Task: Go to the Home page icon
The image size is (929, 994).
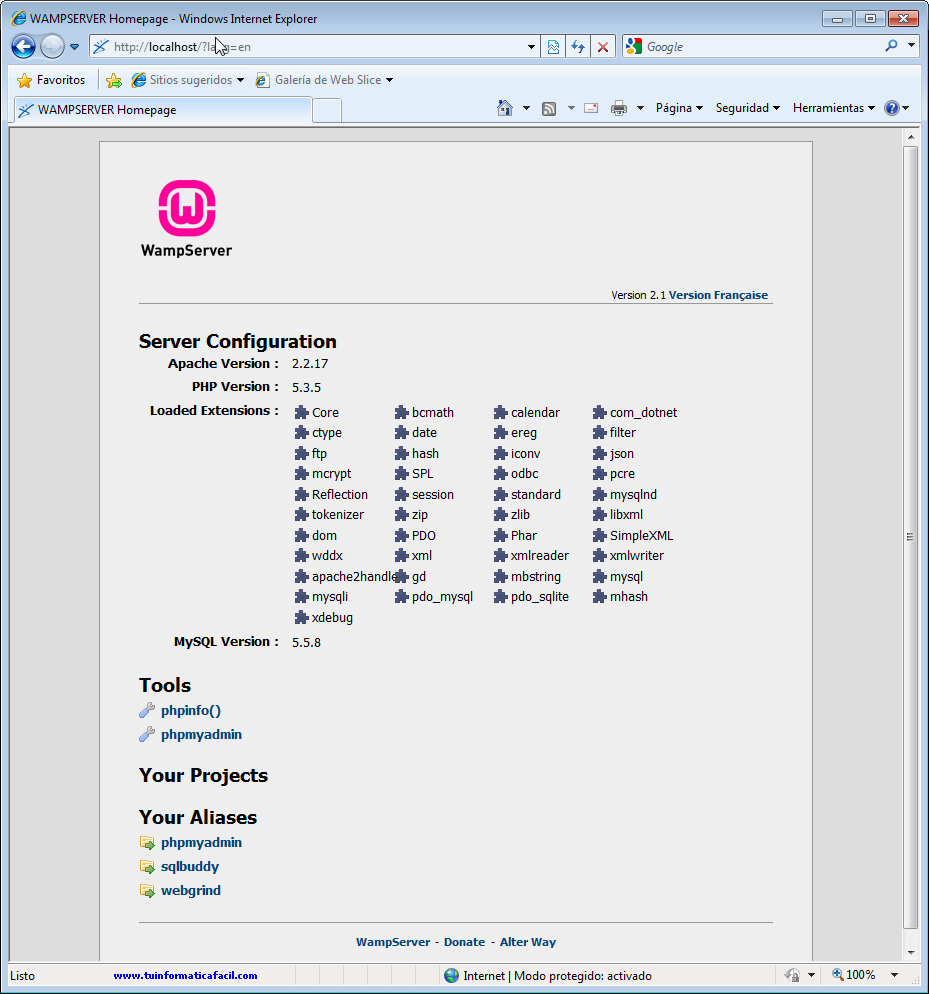Action: (x=505, y=108)
